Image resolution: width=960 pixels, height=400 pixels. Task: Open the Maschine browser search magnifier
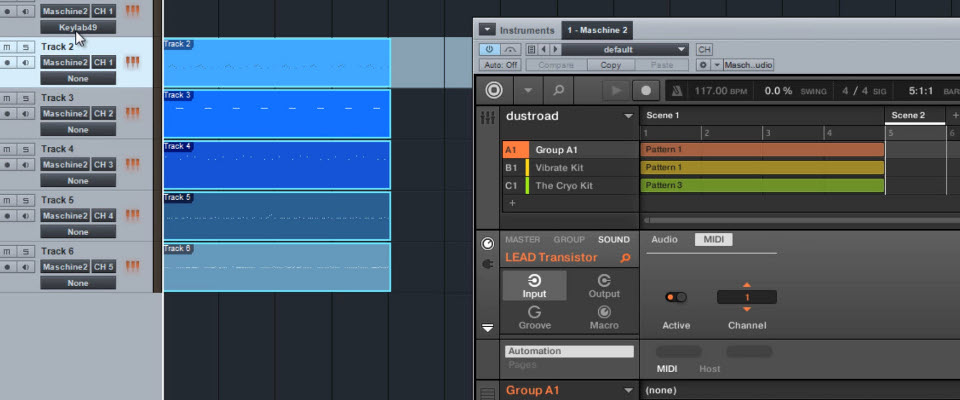(558, 91)
